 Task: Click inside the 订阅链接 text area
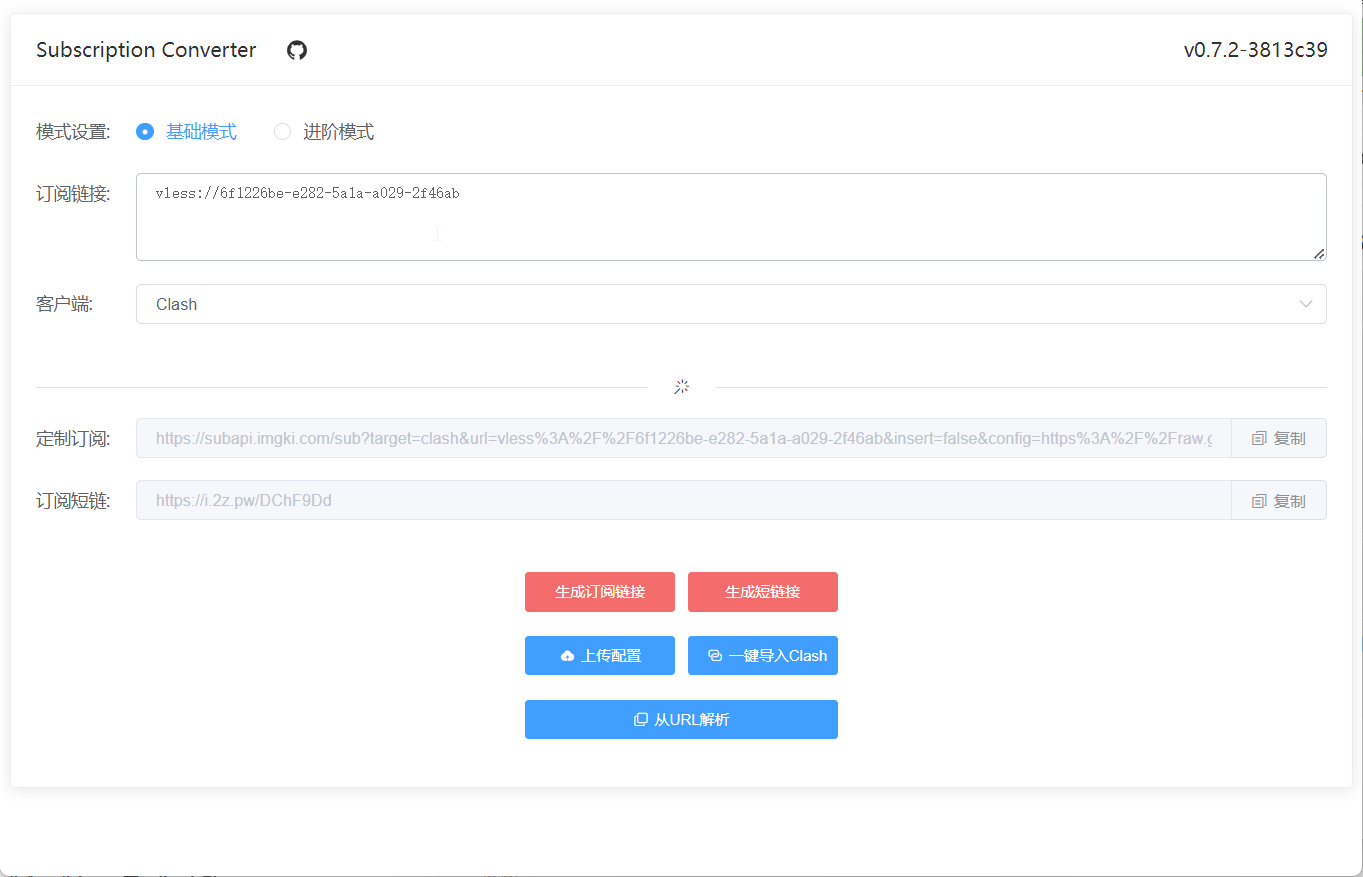731,217
